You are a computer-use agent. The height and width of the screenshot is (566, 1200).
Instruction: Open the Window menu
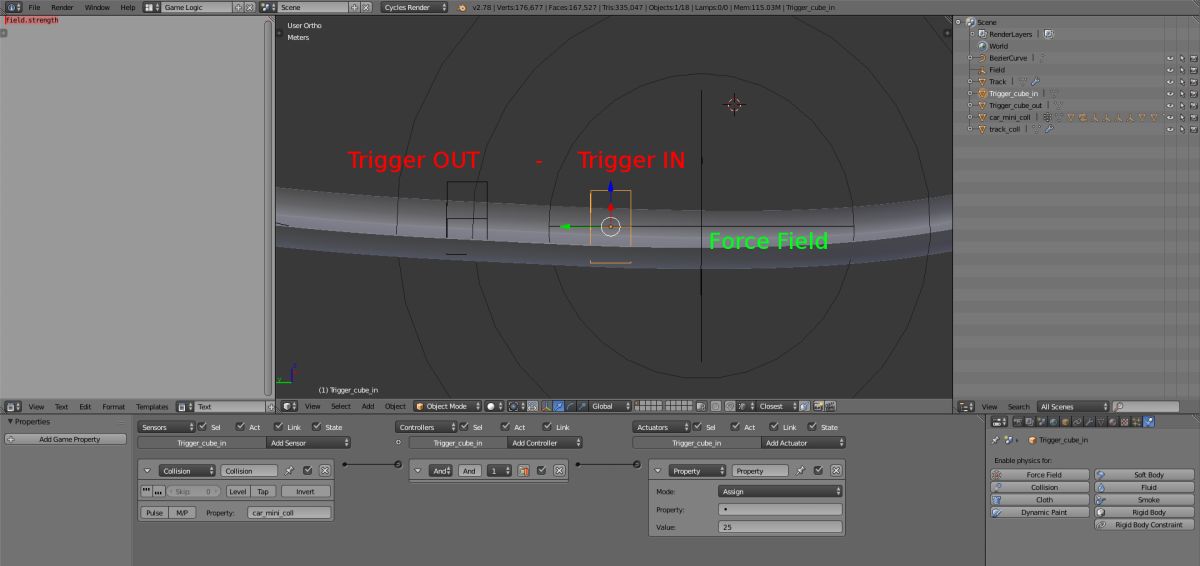click(97, 7)
